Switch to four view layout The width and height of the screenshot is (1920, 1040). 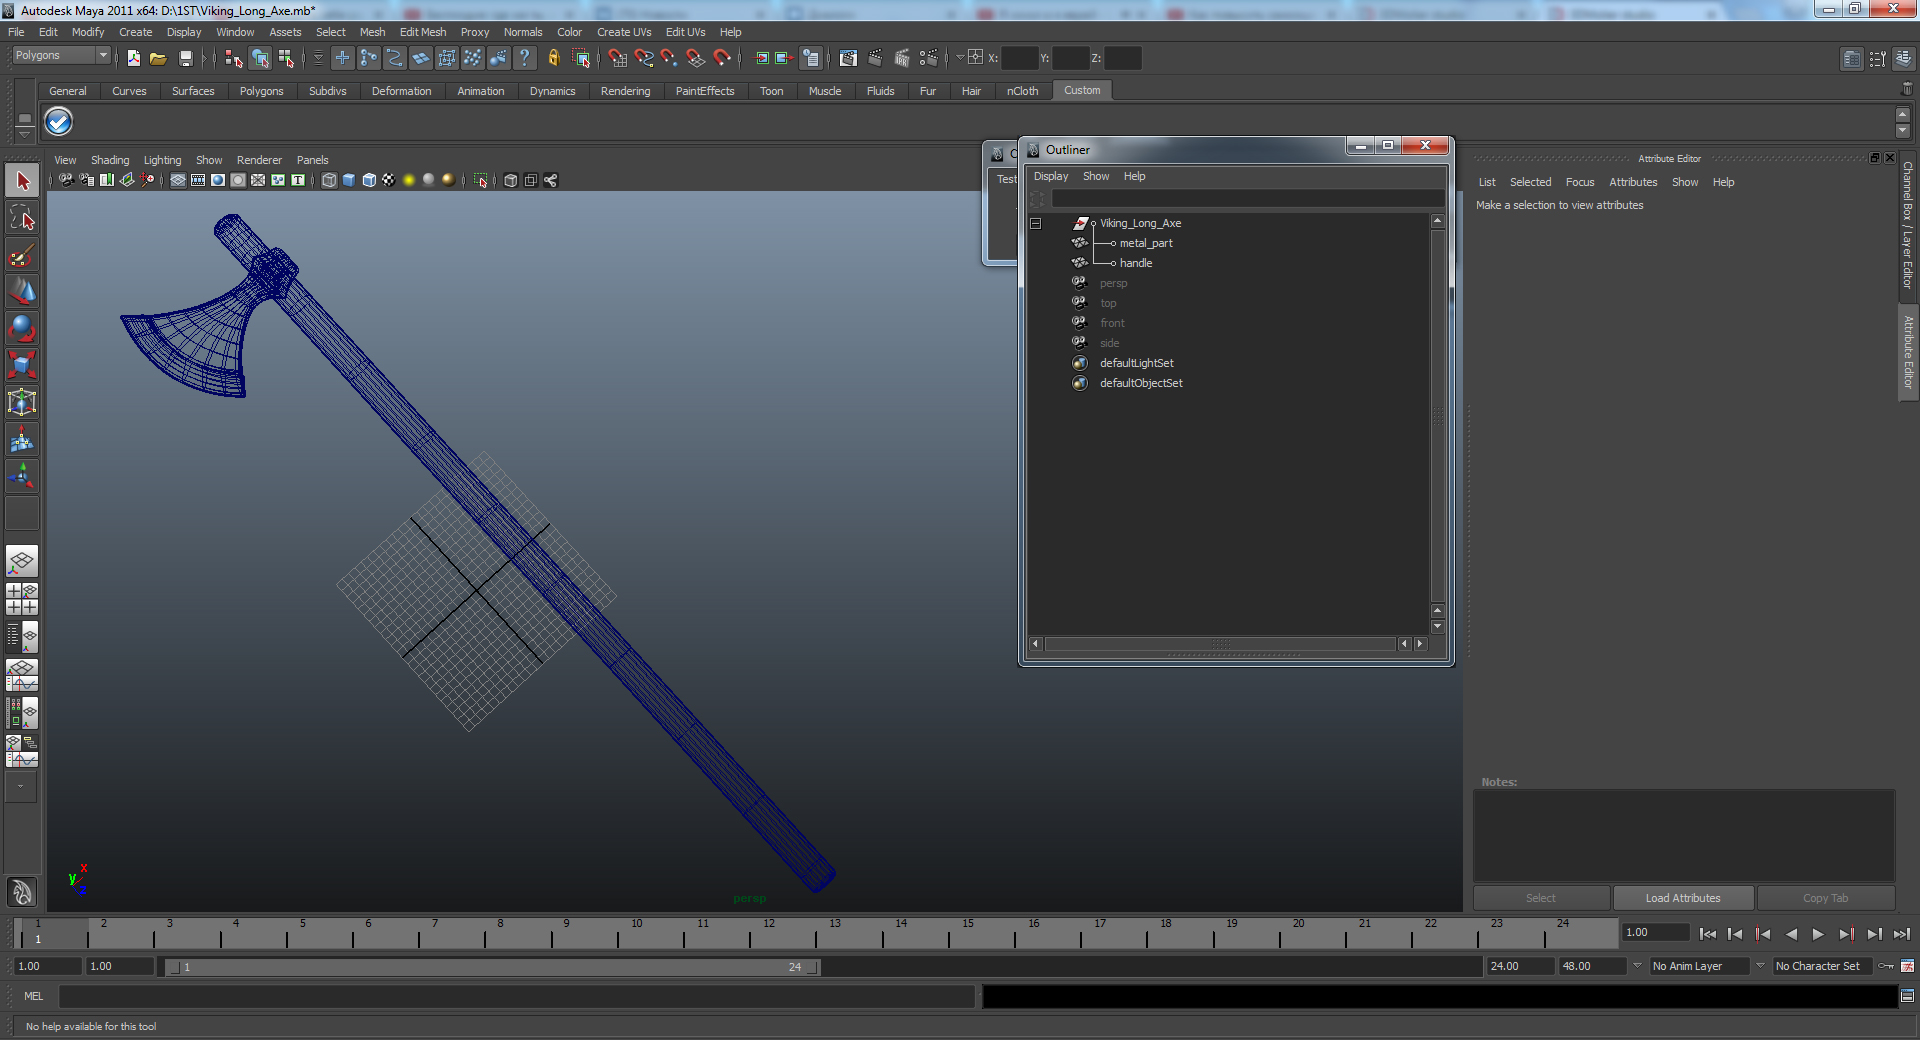tap(22, 599)
